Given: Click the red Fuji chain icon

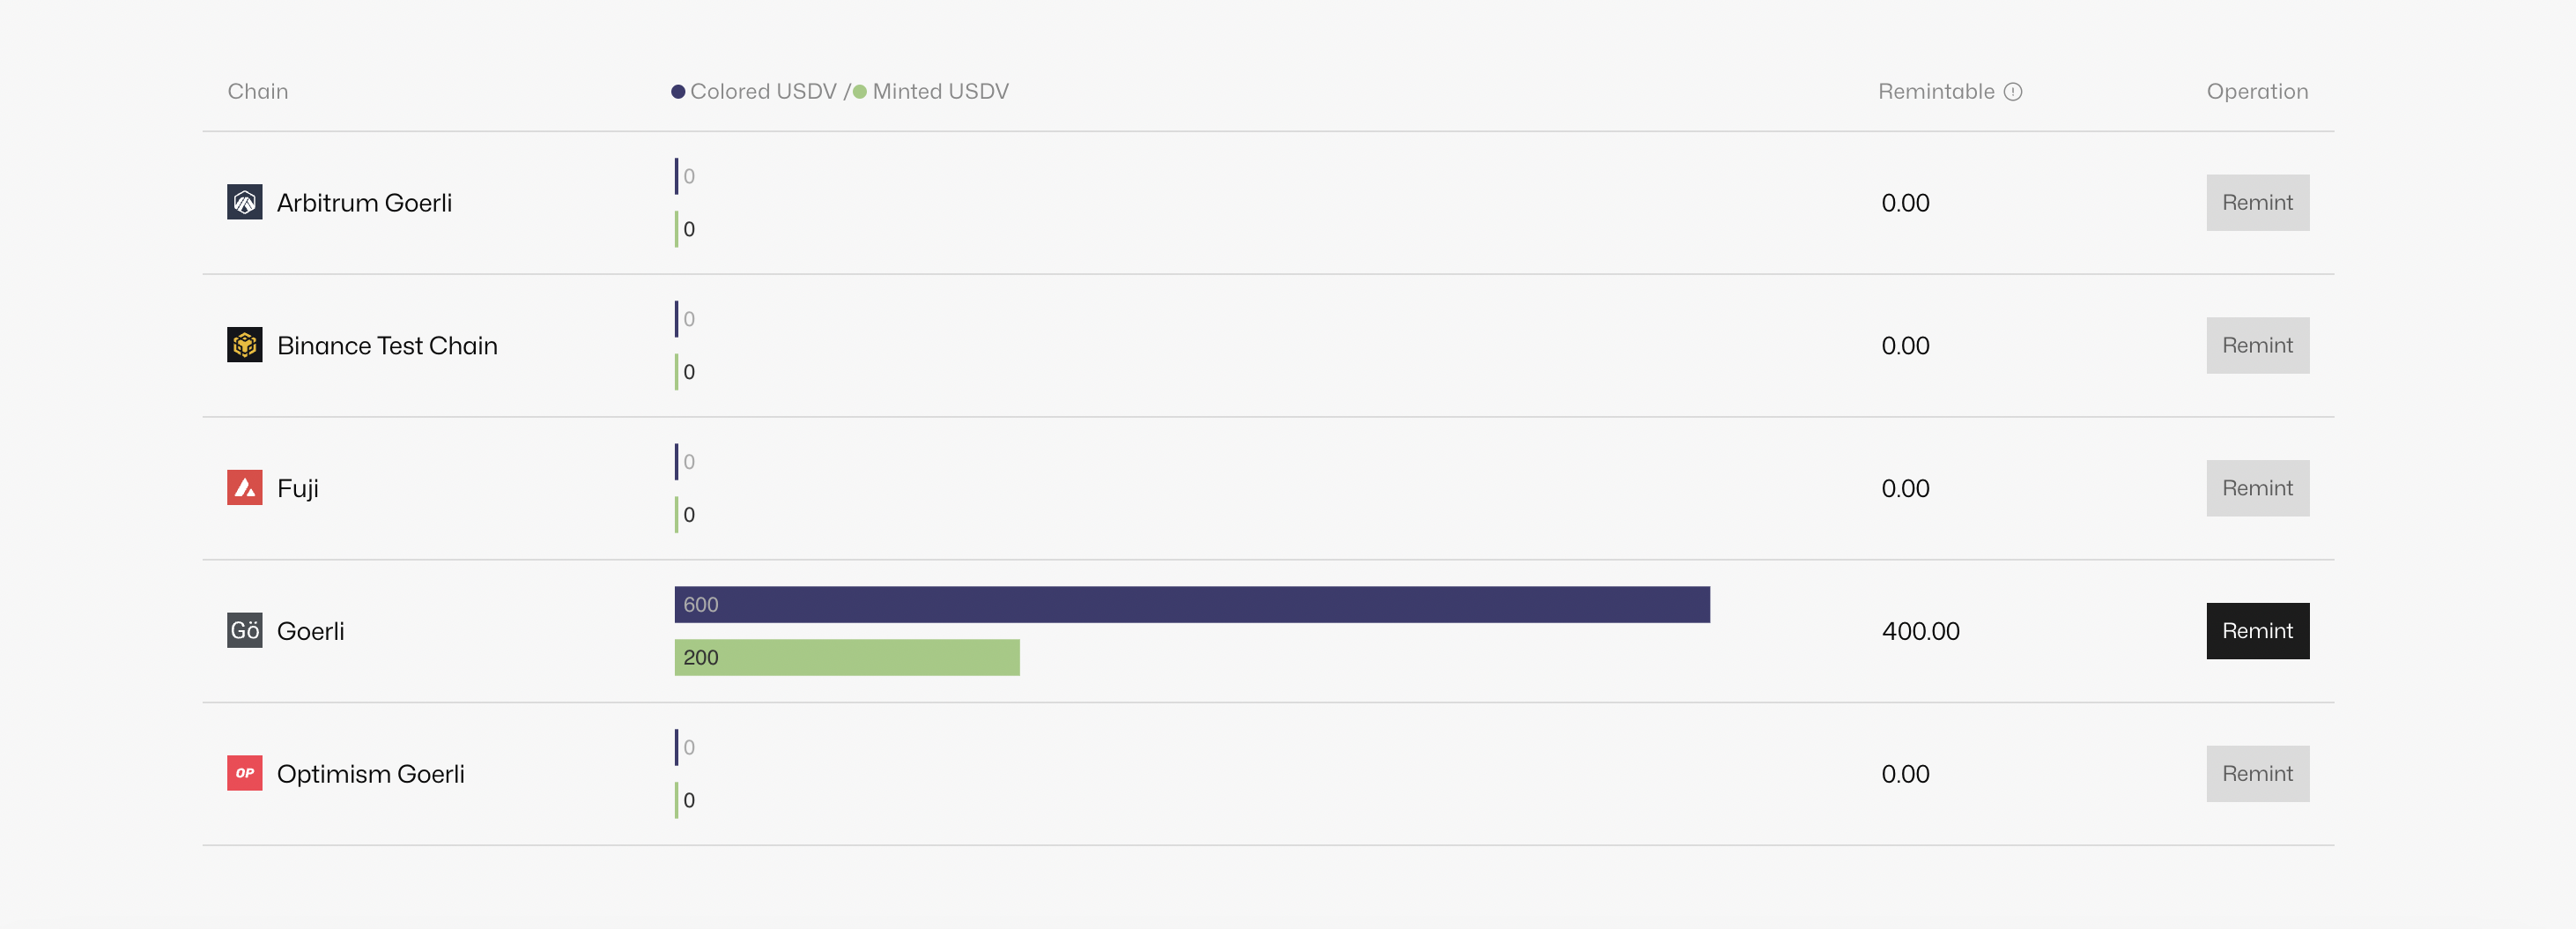Looking at the screenshot, I should pos(244,488).
